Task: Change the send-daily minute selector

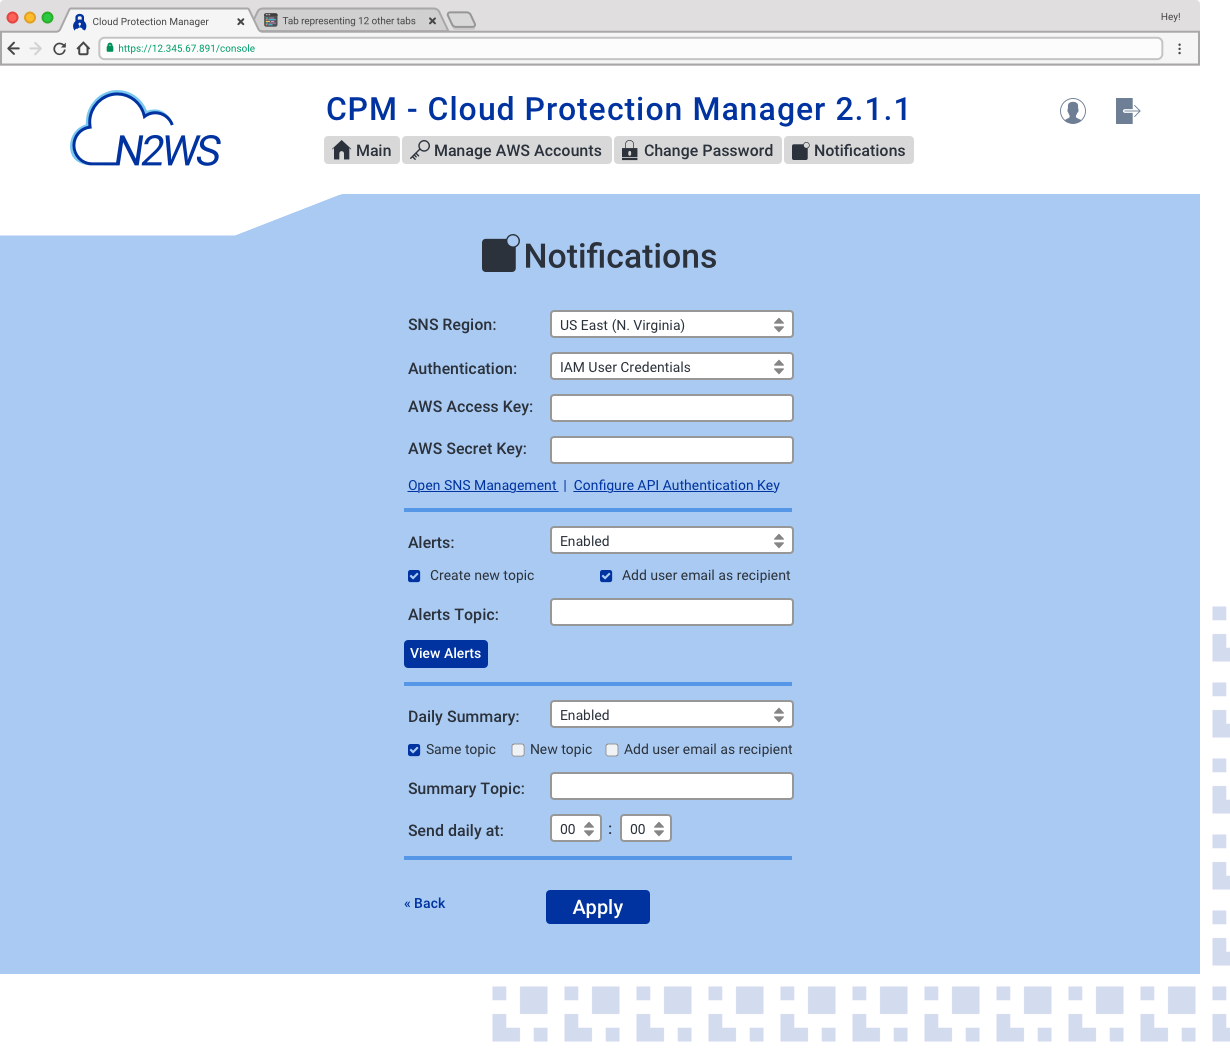Action: click(x=646, y=829)
